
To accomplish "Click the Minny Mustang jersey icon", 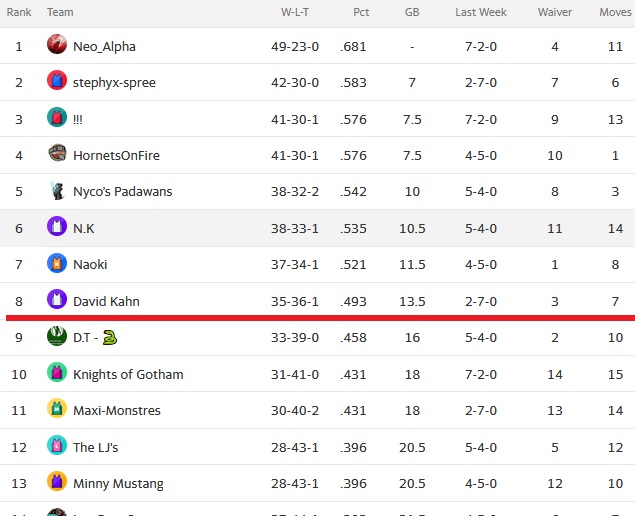I will point(57,481).
